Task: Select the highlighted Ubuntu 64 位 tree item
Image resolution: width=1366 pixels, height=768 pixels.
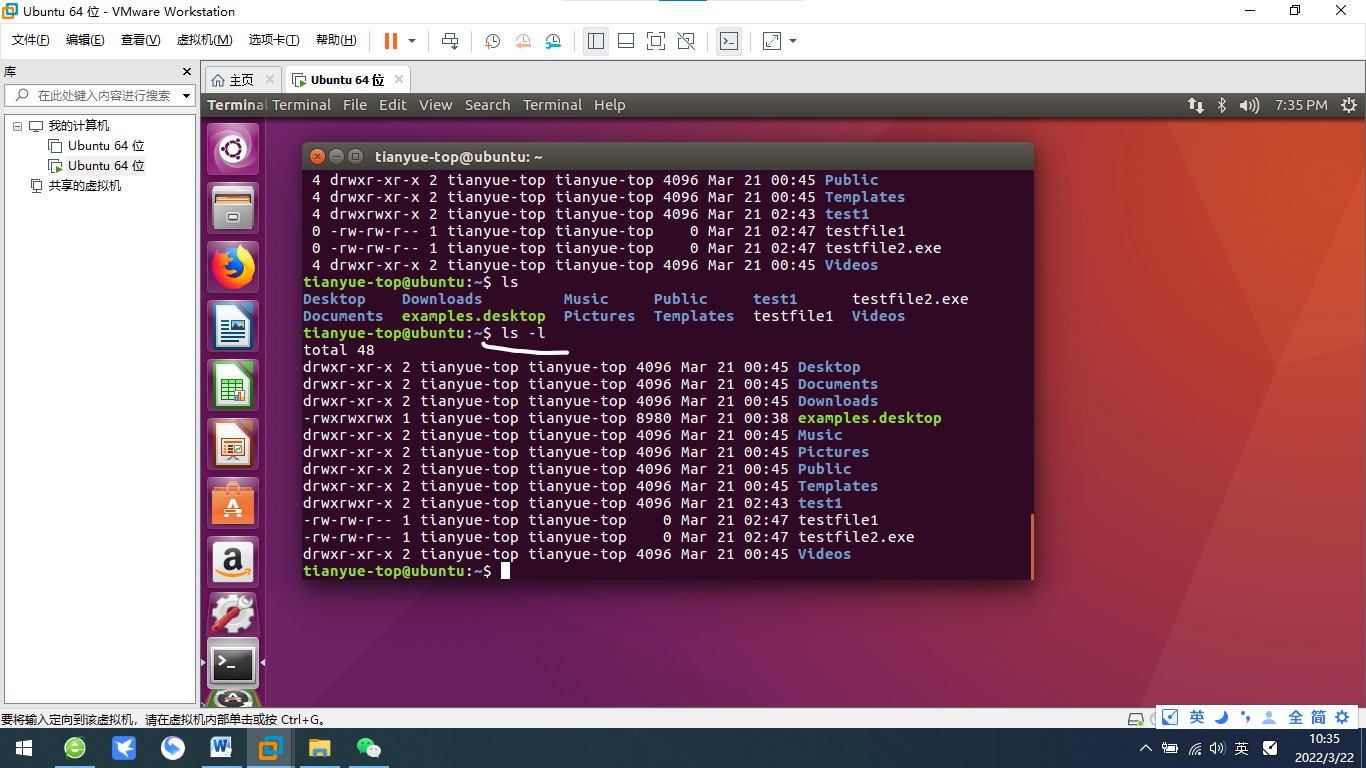Action: 106,166
